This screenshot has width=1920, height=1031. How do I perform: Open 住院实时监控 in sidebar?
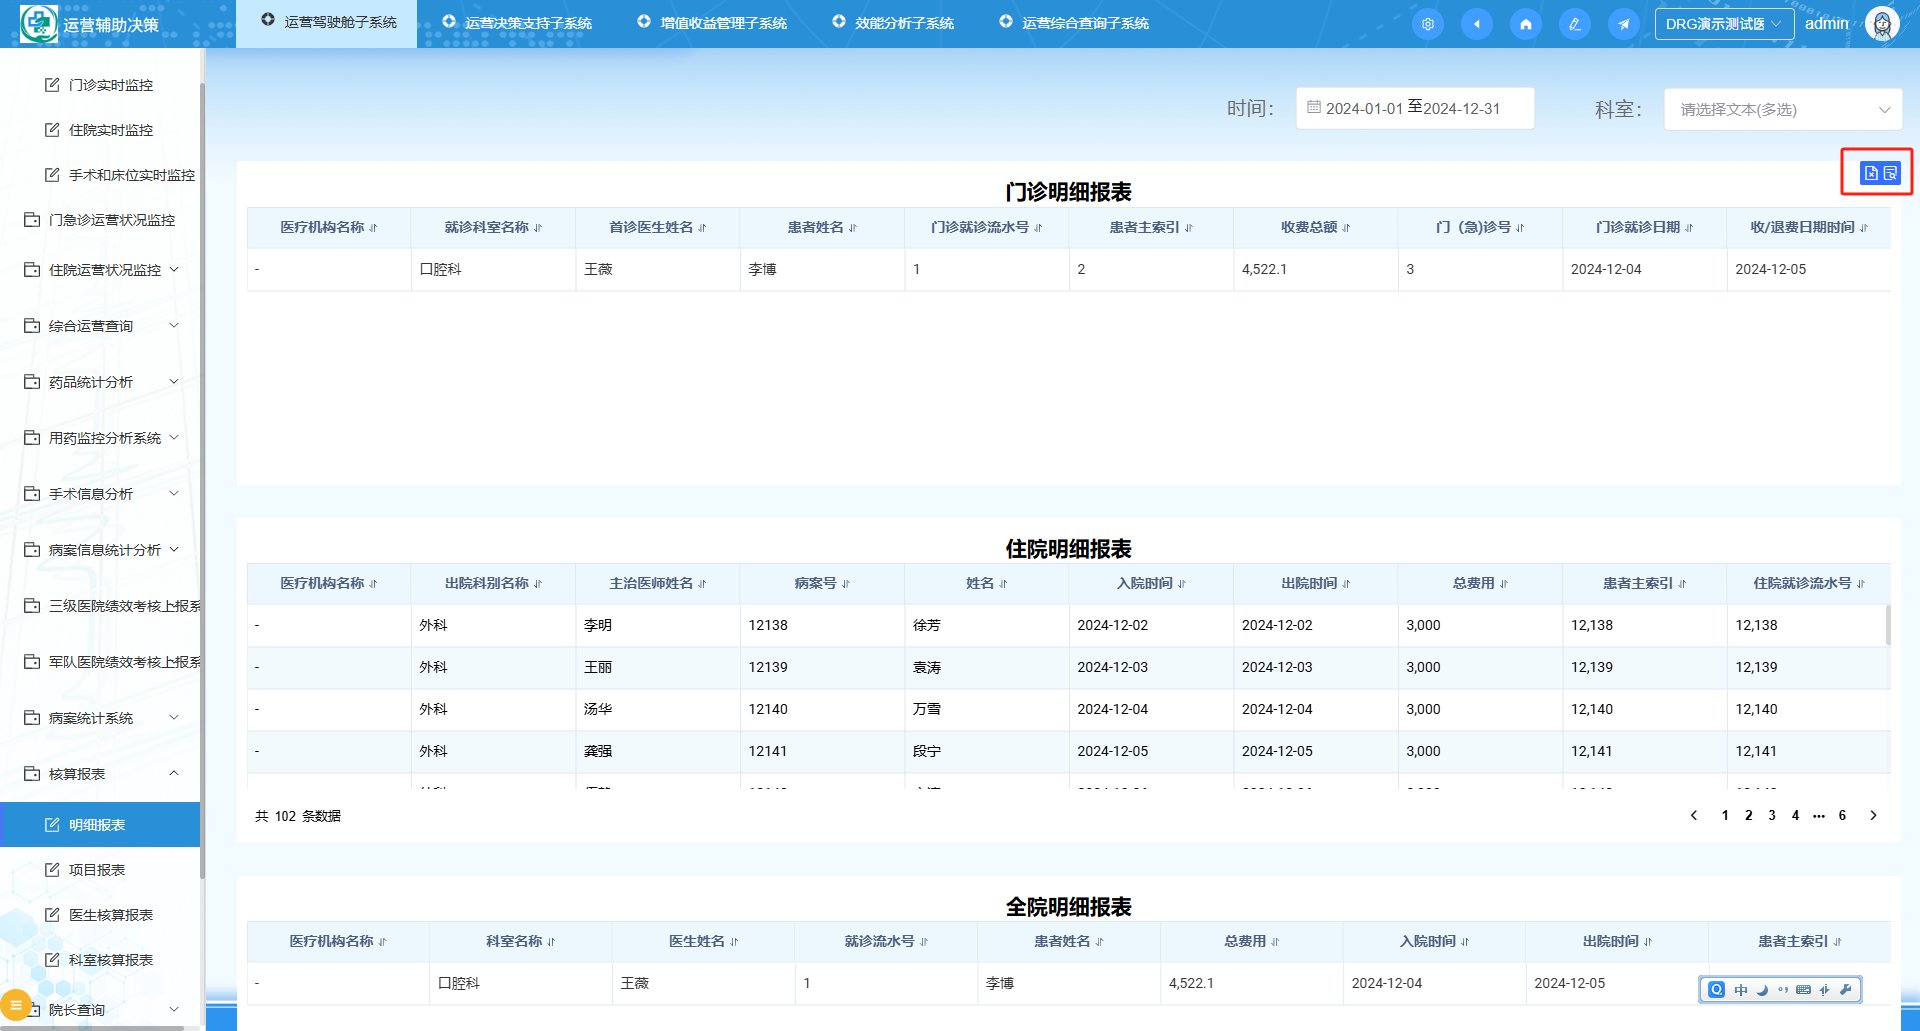(x=100, y=130)
